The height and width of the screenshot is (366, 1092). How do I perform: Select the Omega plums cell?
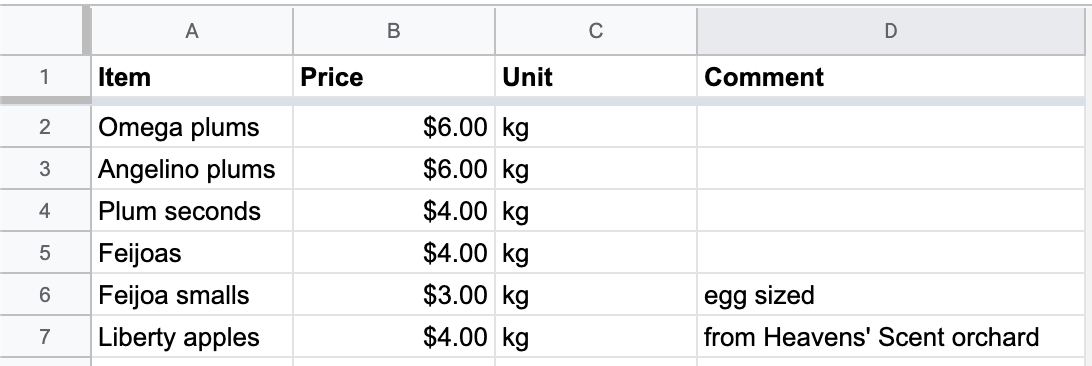pyautogui.click(x=192, y=127)
